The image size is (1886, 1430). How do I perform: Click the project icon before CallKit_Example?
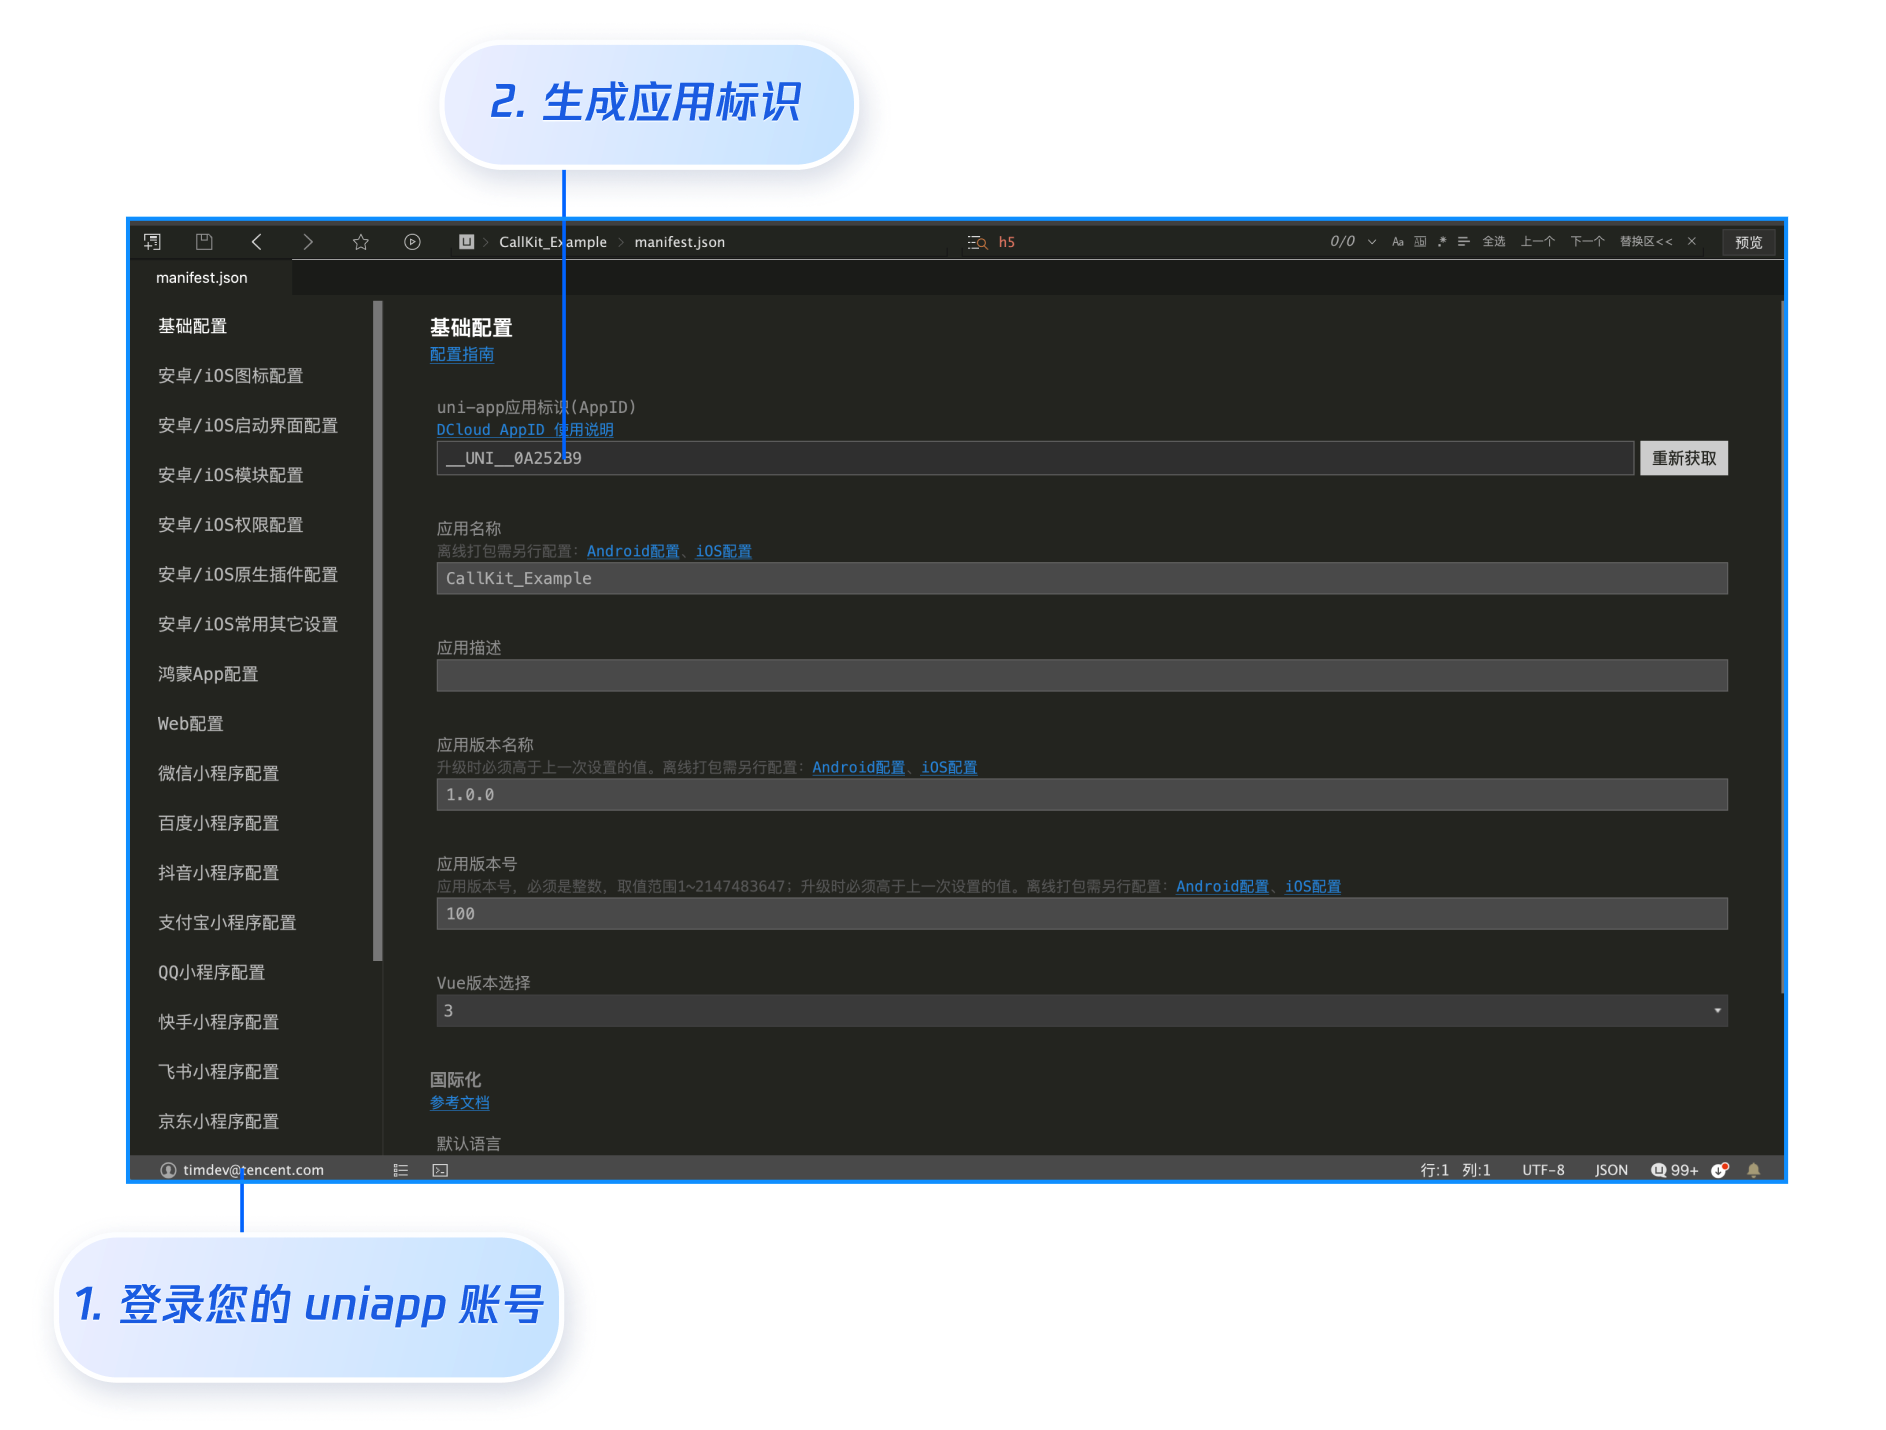pyautogui.click(x=466, y=242)
